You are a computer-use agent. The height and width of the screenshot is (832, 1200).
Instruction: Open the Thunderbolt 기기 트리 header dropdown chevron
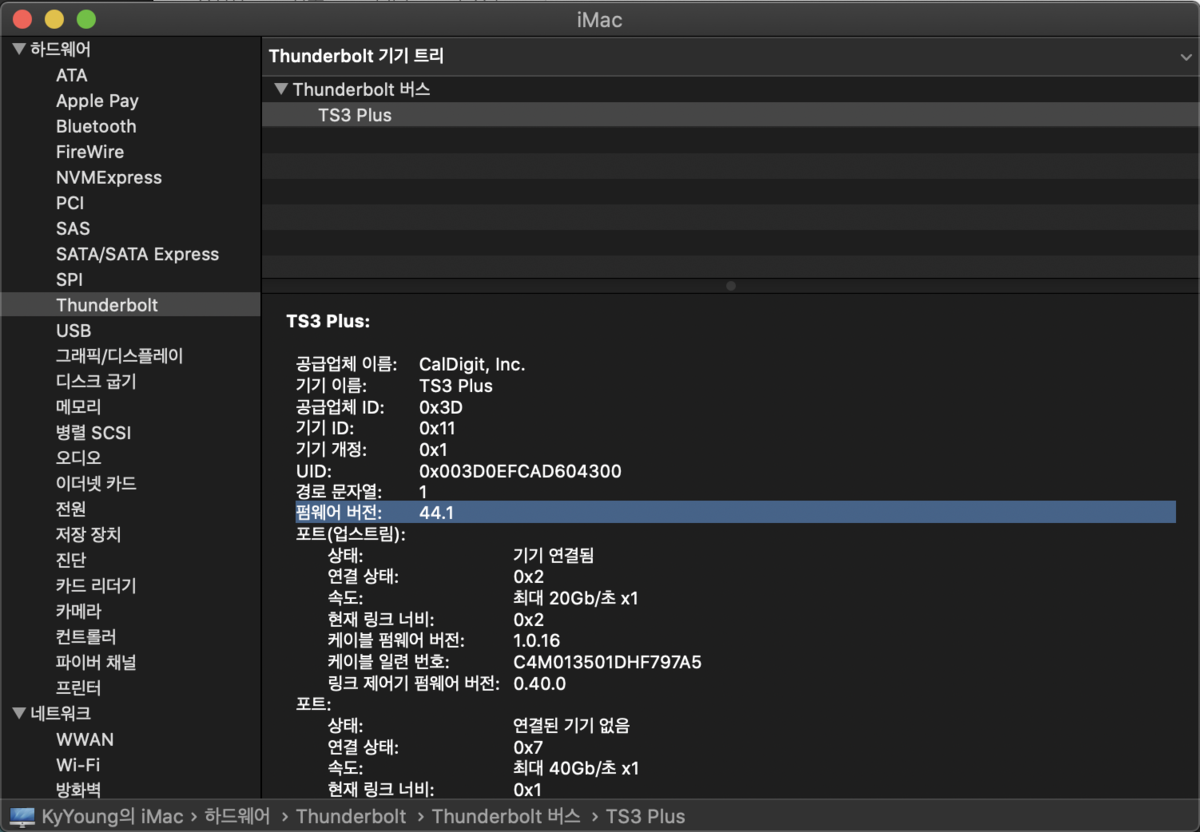click(1185, 57)
